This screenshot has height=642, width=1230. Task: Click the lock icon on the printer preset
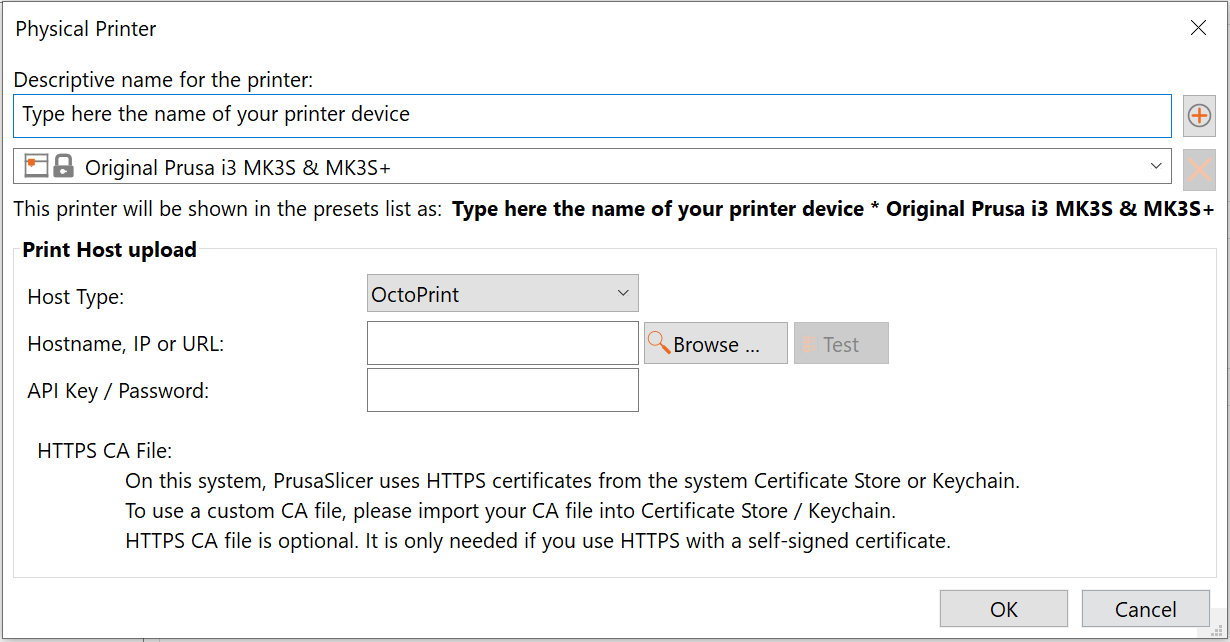tap(63, 166)
